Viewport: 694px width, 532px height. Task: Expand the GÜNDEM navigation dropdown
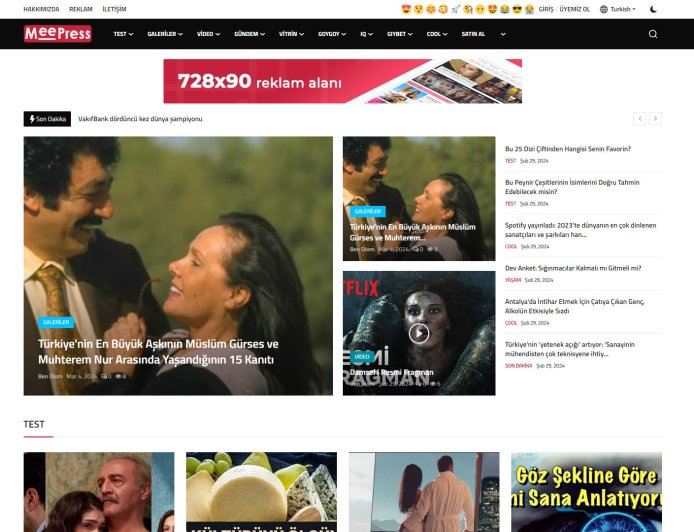[249, 34]
